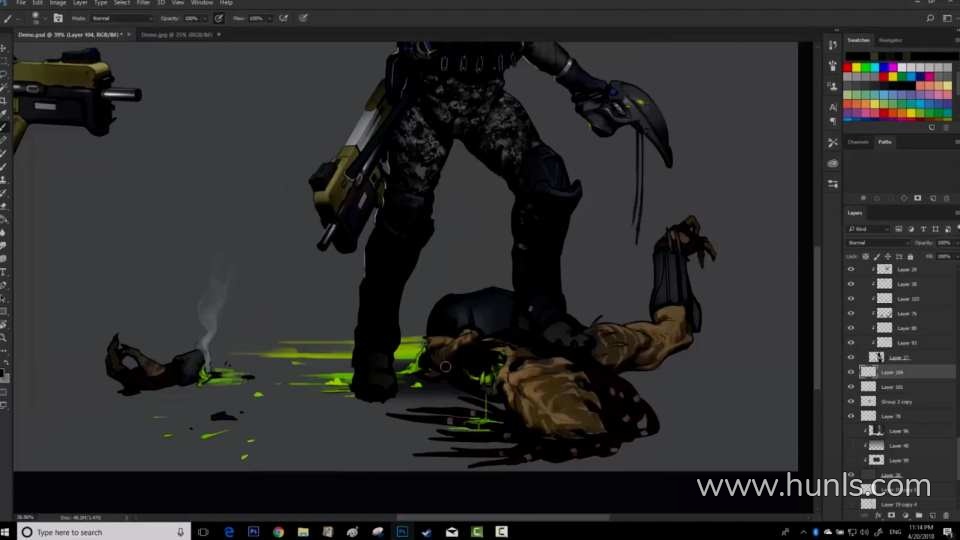Open the layer Fill value dropdown
The width and height of the screenshot is (960, 540).
tap(956, 257)
